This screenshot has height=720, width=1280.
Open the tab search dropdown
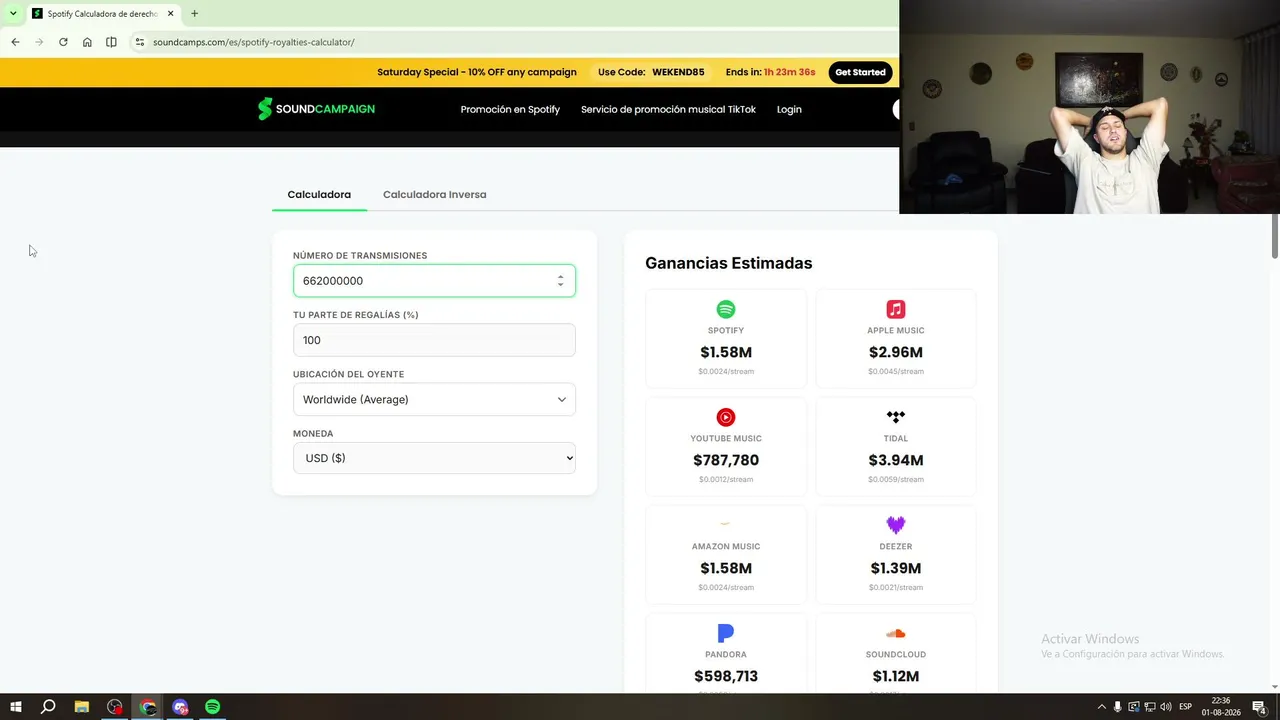(x=13, y=14)
